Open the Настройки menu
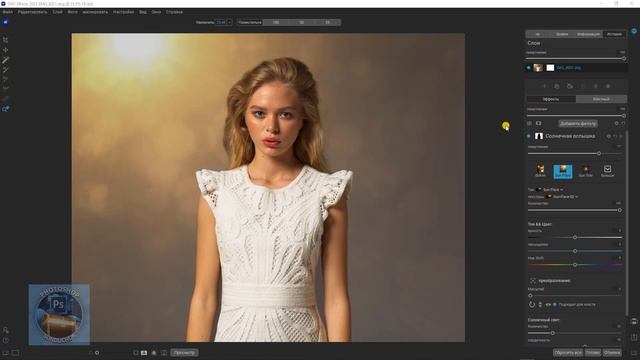The image size is (640, 360). (x=124, y=12)
